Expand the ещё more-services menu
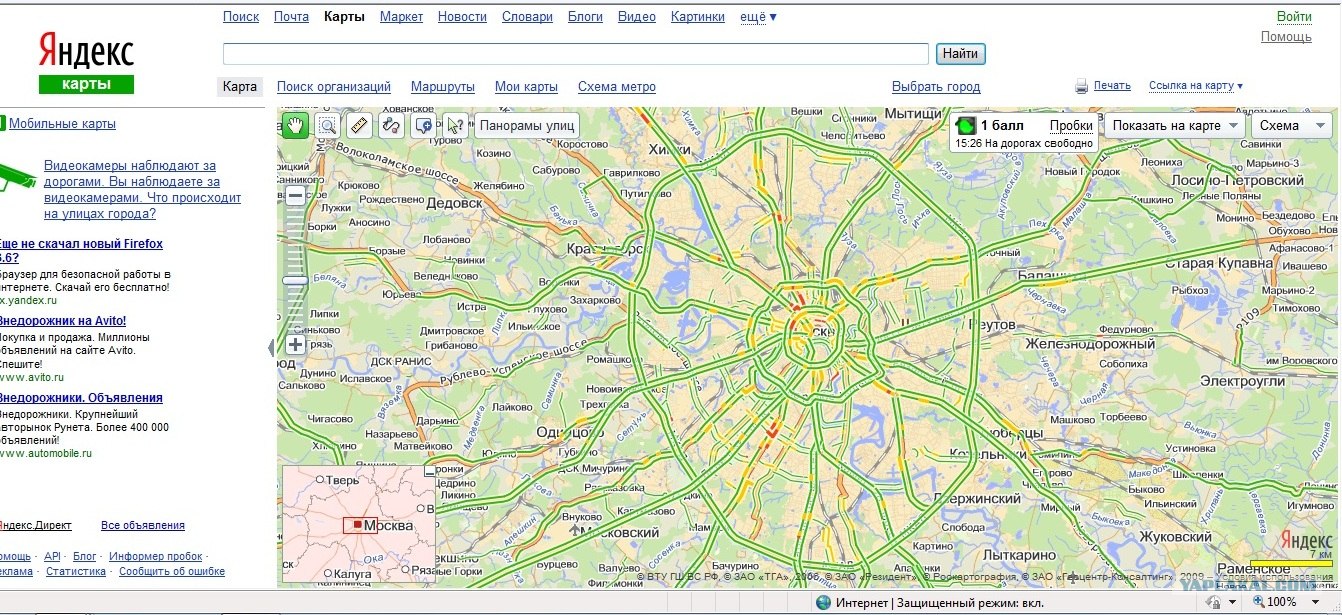This screenshot has width=1342, height=615. 758,17
